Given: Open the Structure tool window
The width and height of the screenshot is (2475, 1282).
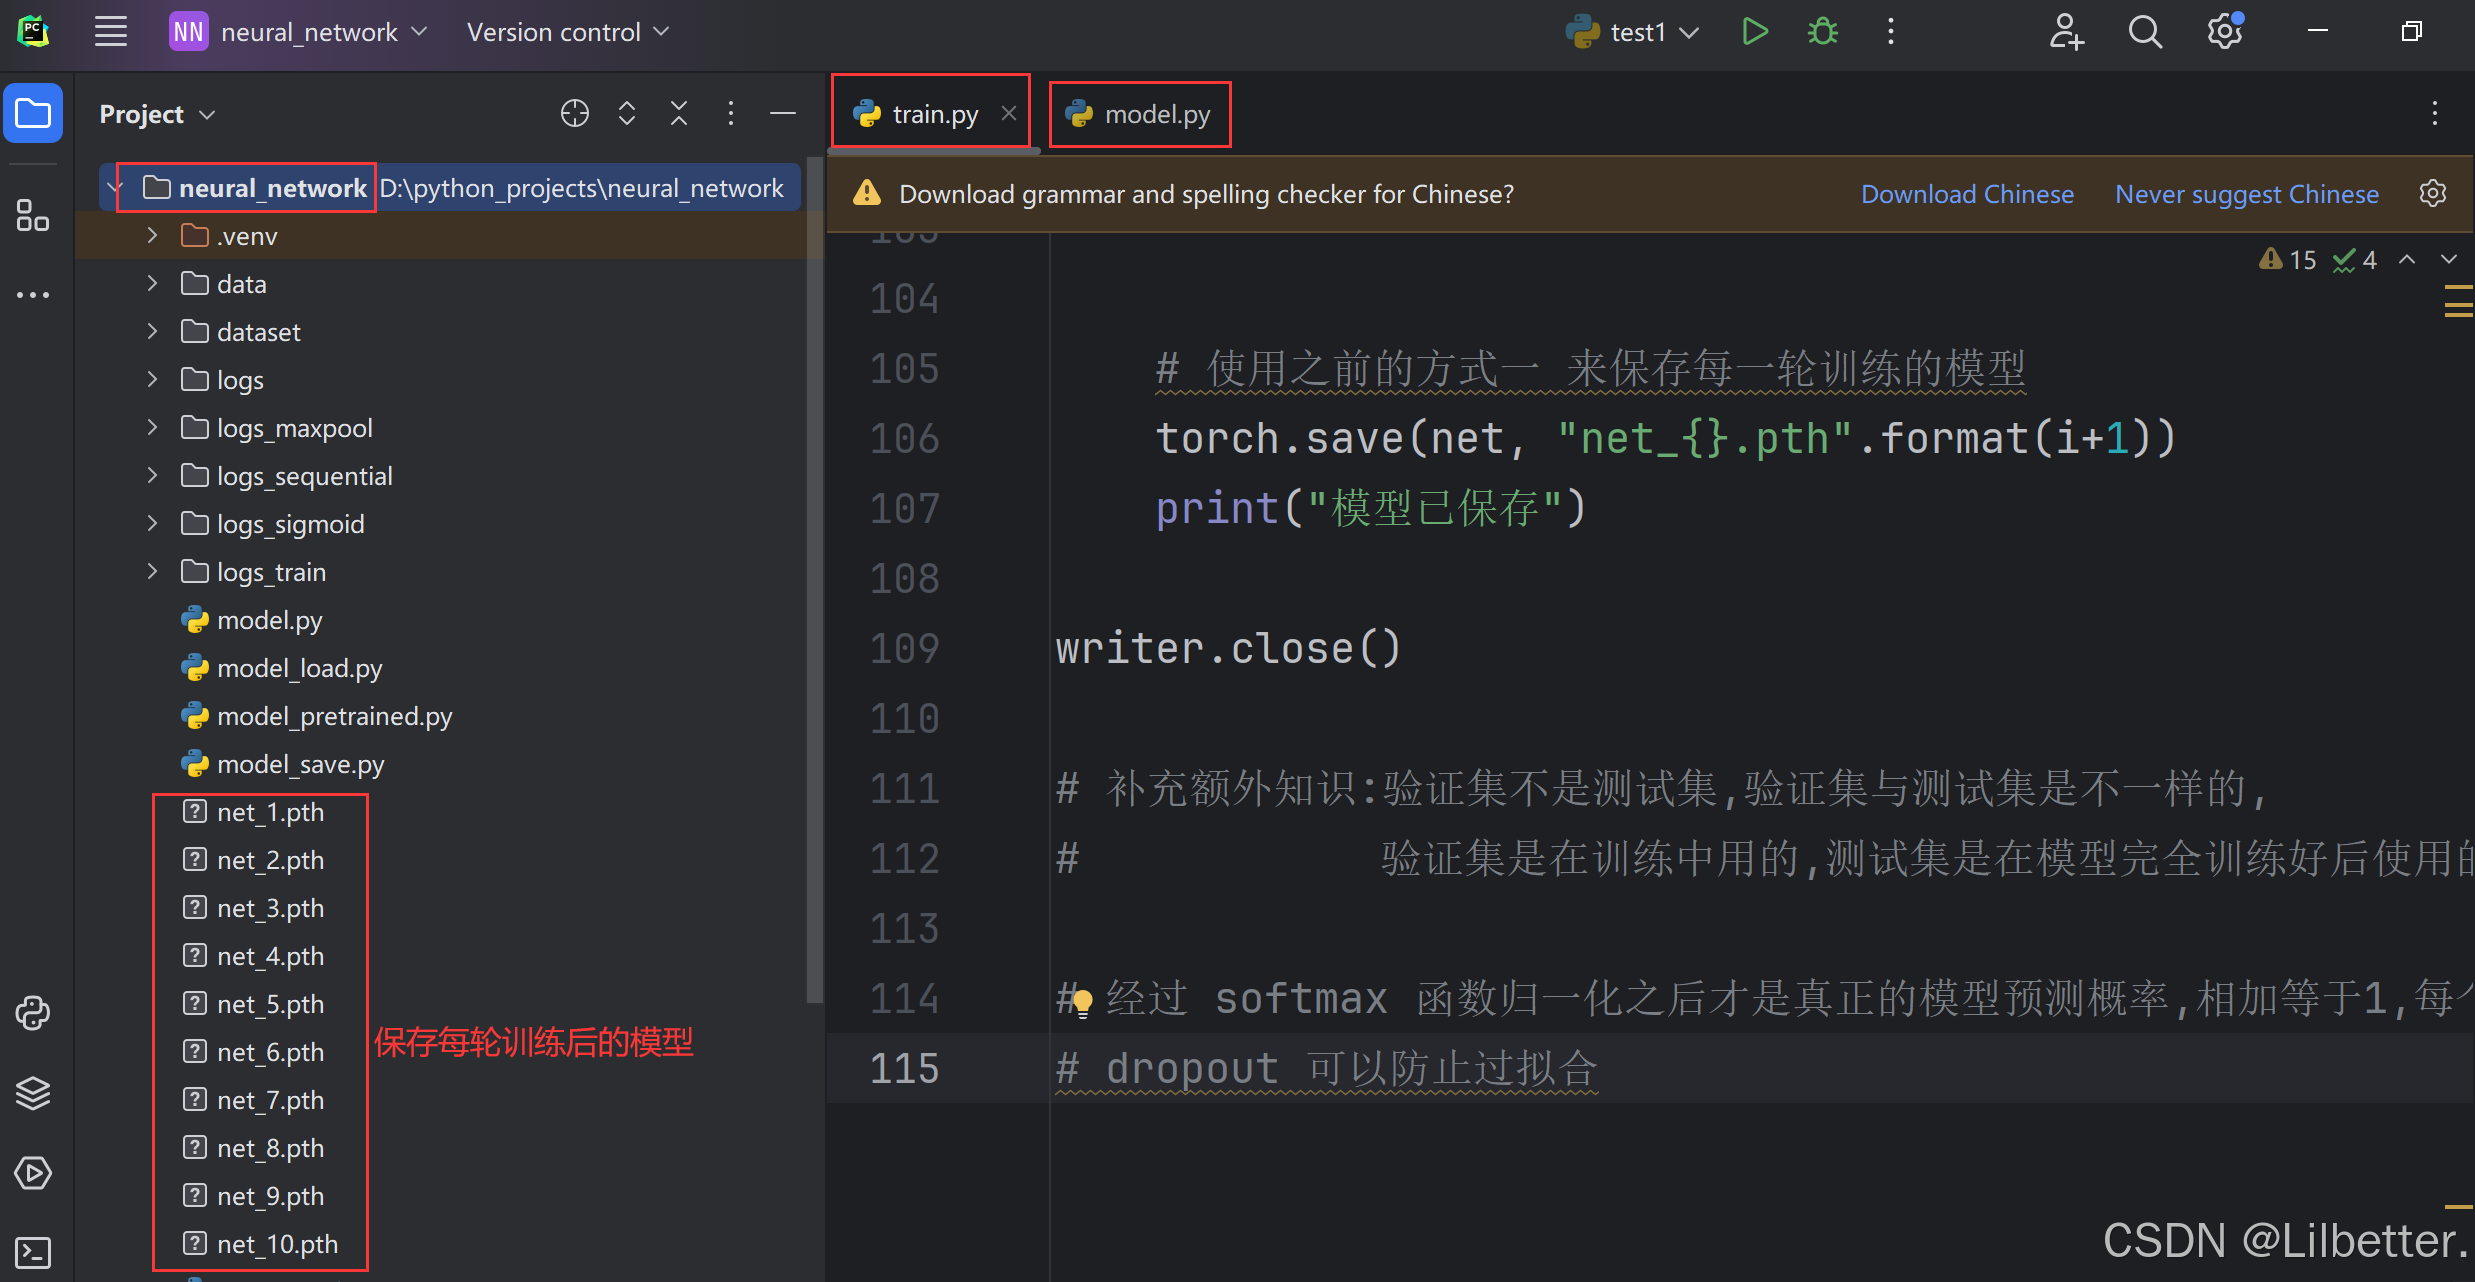Looking at the screenshot, I should click(x=33, y=215).
